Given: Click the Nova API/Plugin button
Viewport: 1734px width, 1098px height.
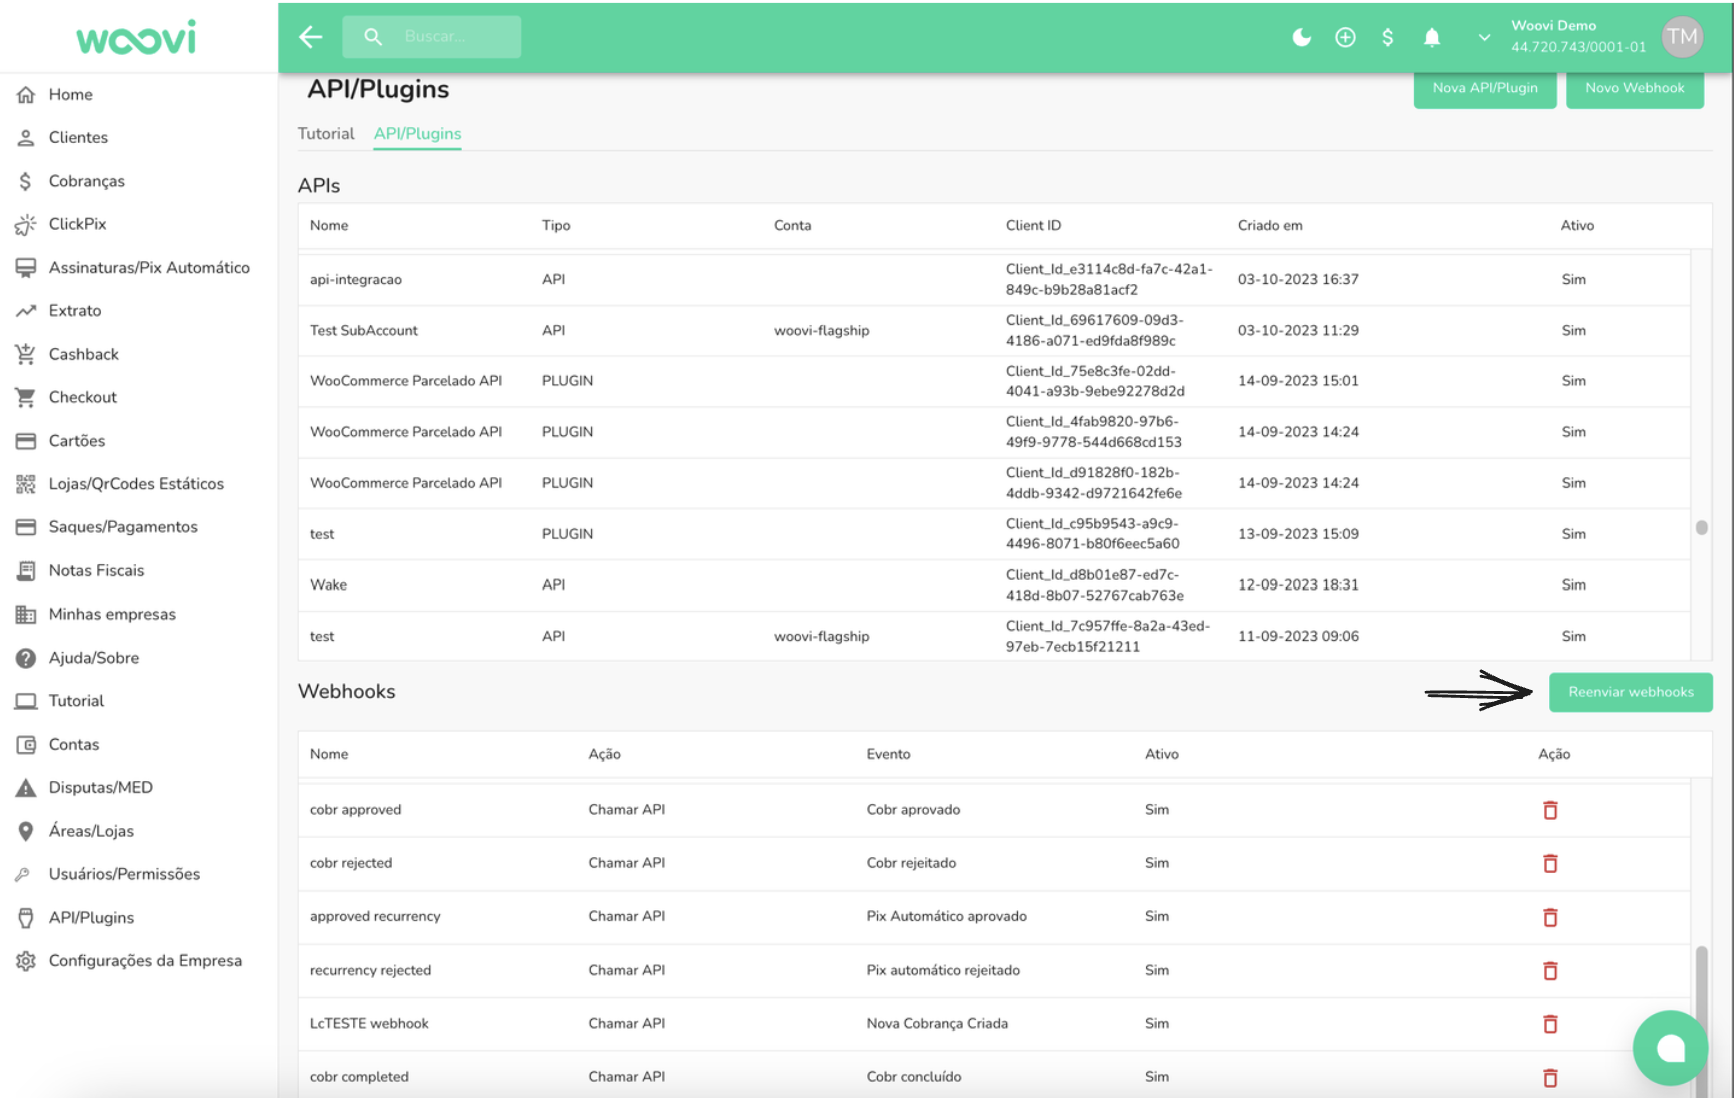Looking at the screenshot, I should coord(1484,88).
